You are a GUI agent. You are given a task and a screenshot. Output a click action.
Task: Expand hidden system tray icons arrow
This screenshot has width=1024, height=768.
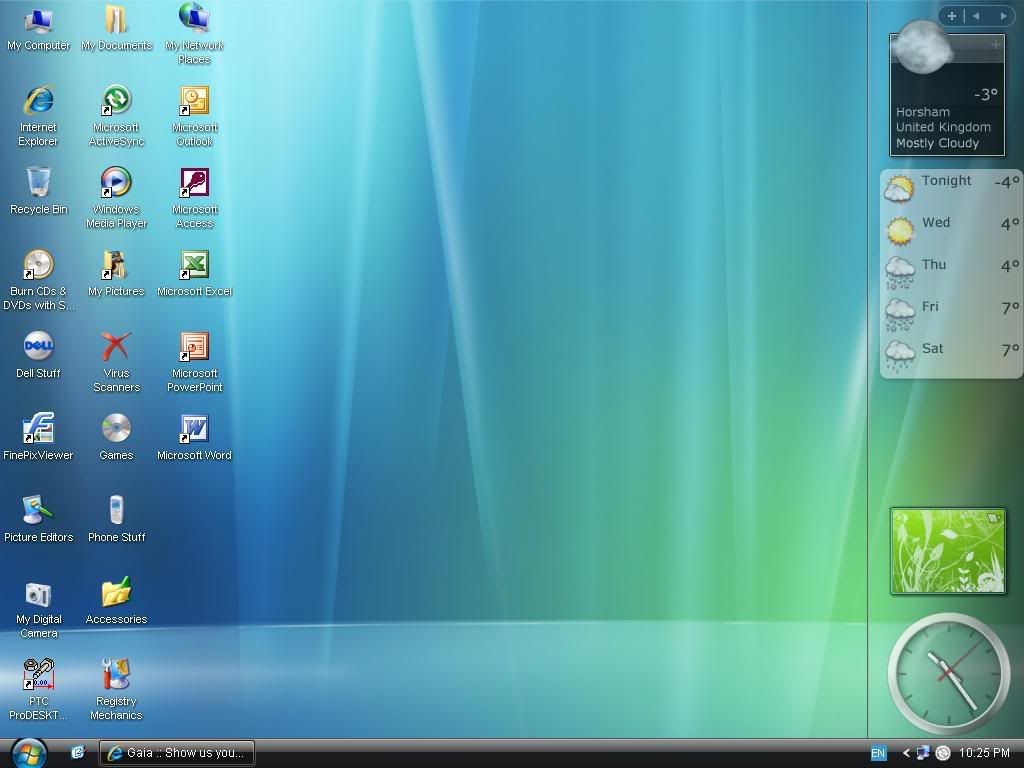906,753
